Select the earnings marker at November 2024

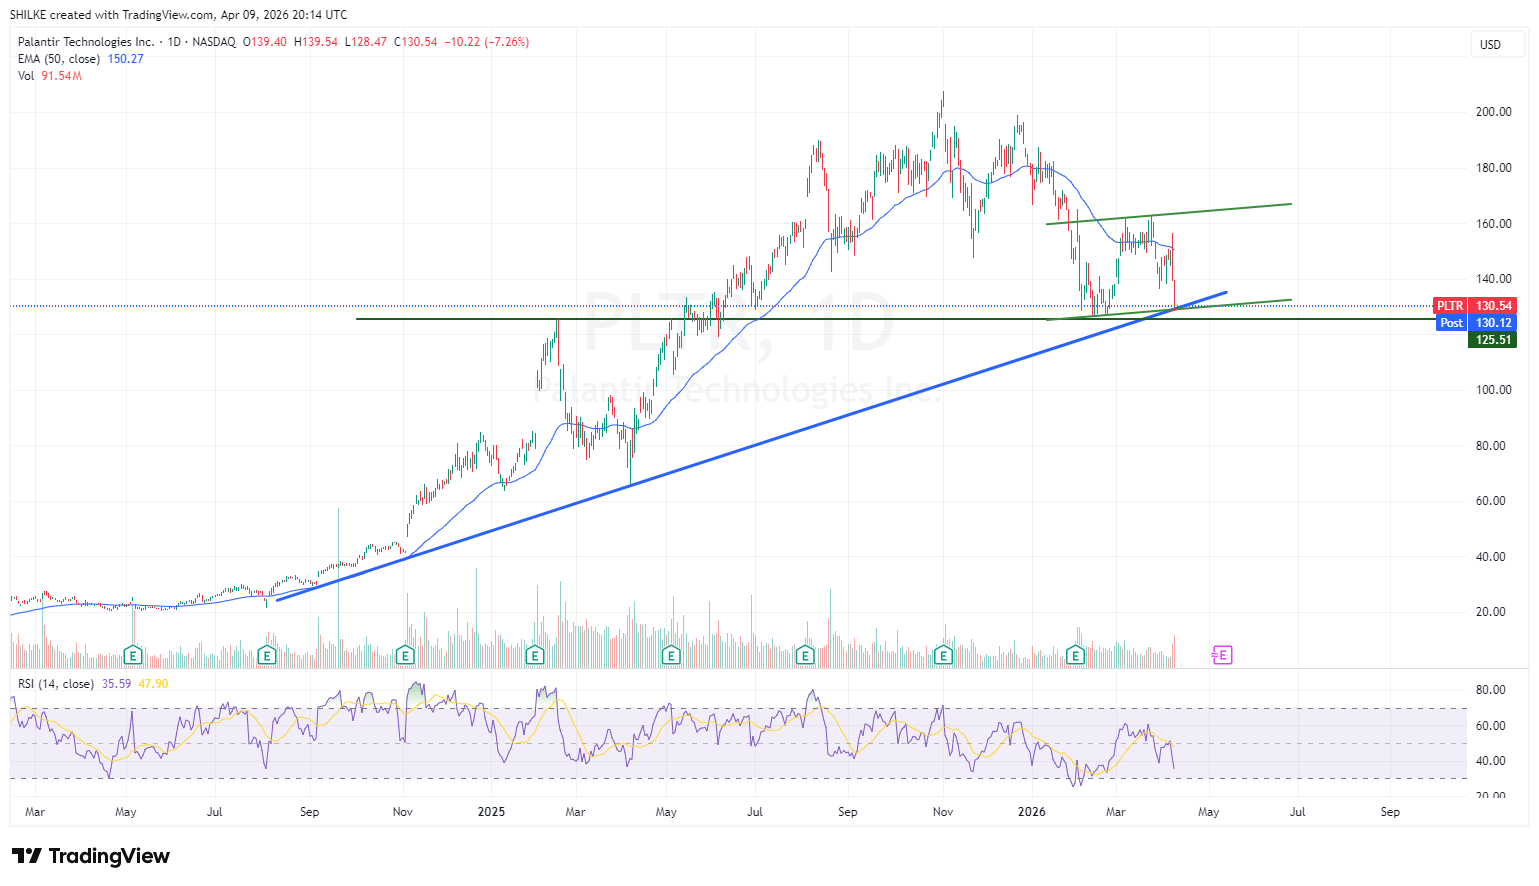405,656
